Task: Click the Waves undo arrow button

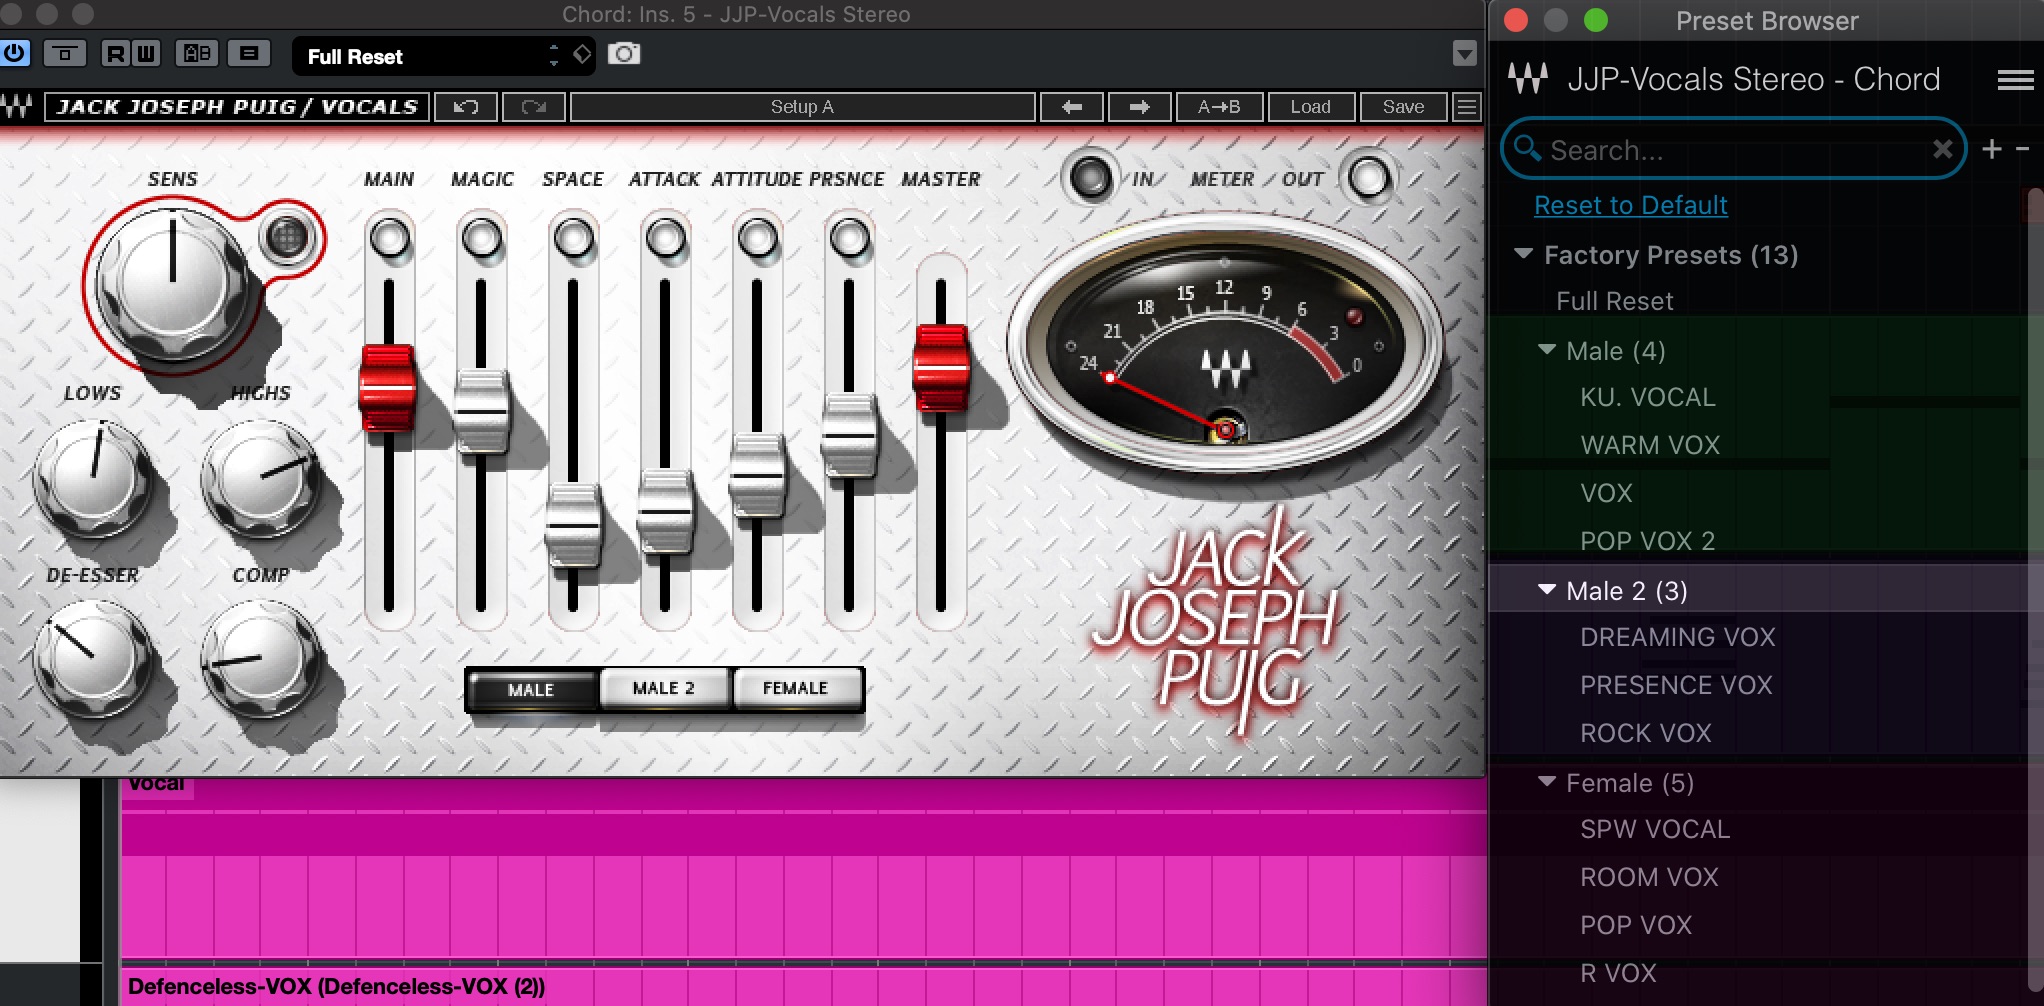Action: [466, 107]
